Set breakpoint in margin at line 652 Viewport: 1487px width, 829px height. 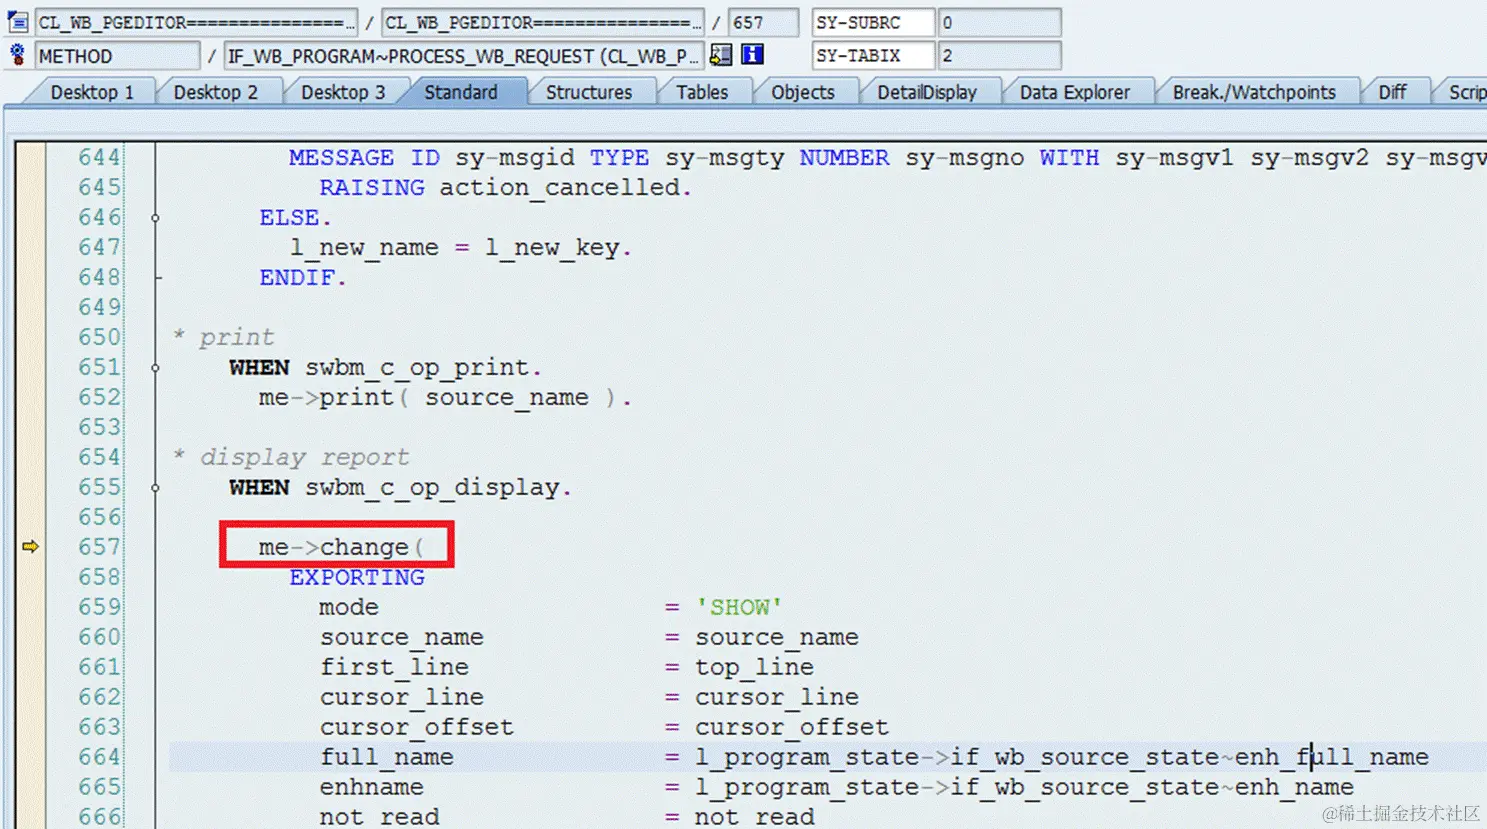coord(30,397)
